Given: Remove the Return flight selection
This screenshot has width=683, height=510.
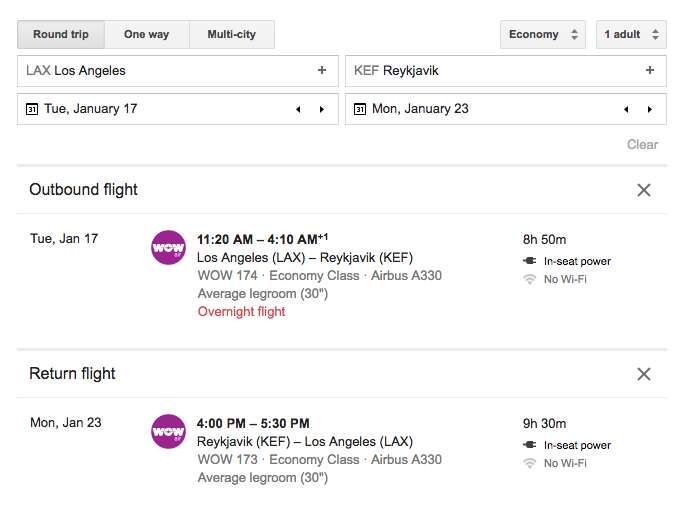Looking at the screenshot, I should pos(644,374).
